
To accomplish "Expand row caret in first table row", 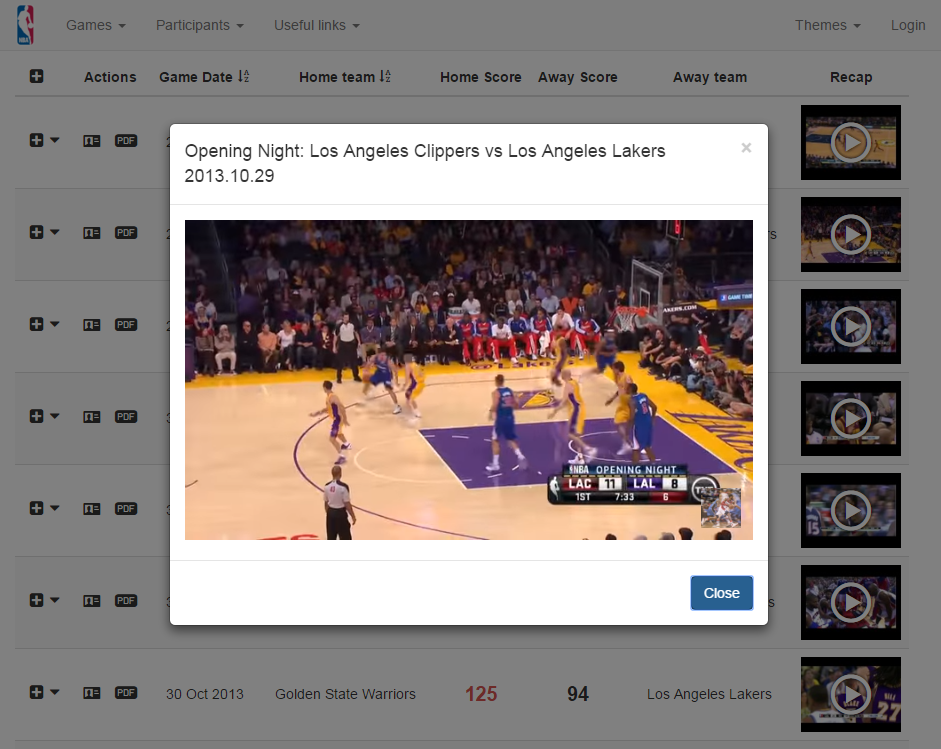I will click(55, 141).
